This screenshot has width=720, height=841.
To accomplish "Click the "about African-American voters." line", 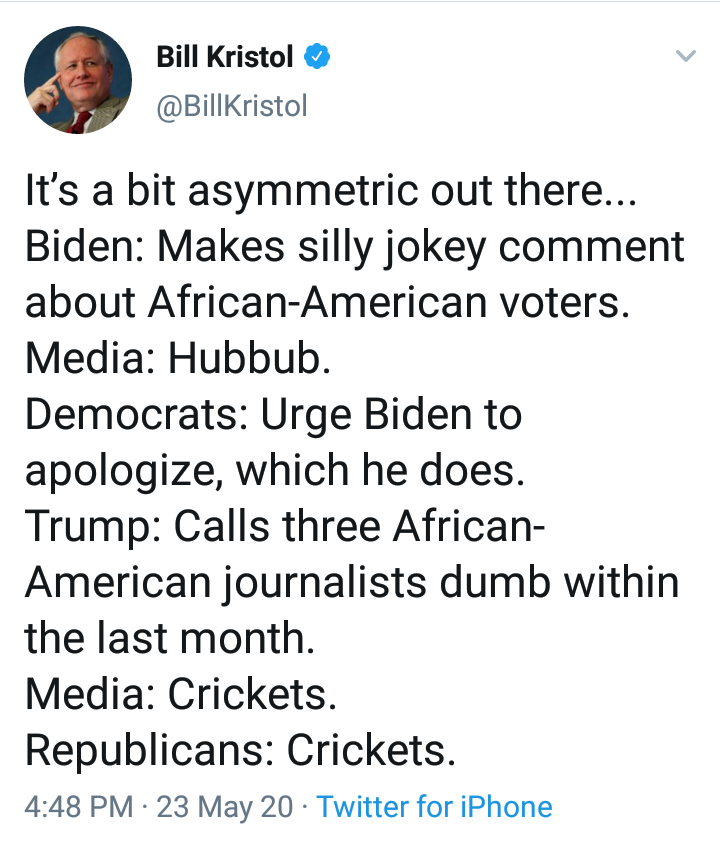I will click(x=327, y=303).
